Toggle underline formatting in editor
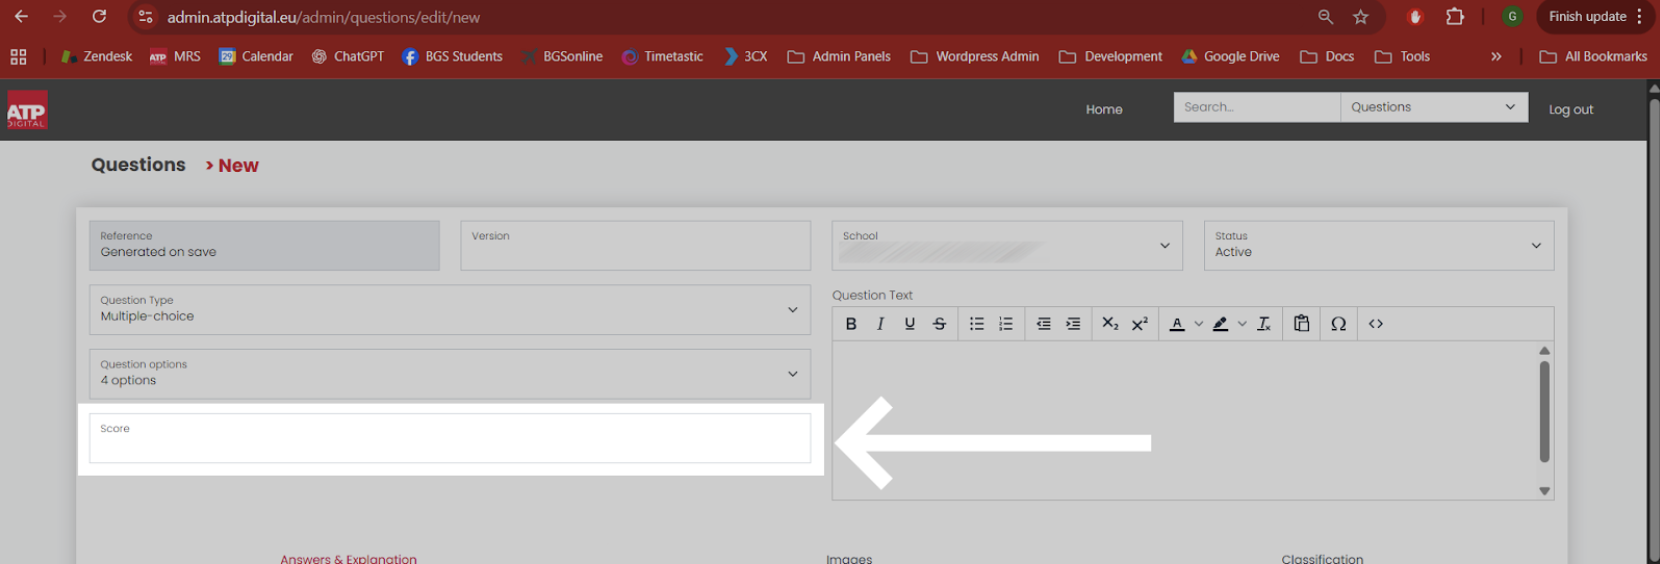1660x564 pixels. tap(910, 324)
